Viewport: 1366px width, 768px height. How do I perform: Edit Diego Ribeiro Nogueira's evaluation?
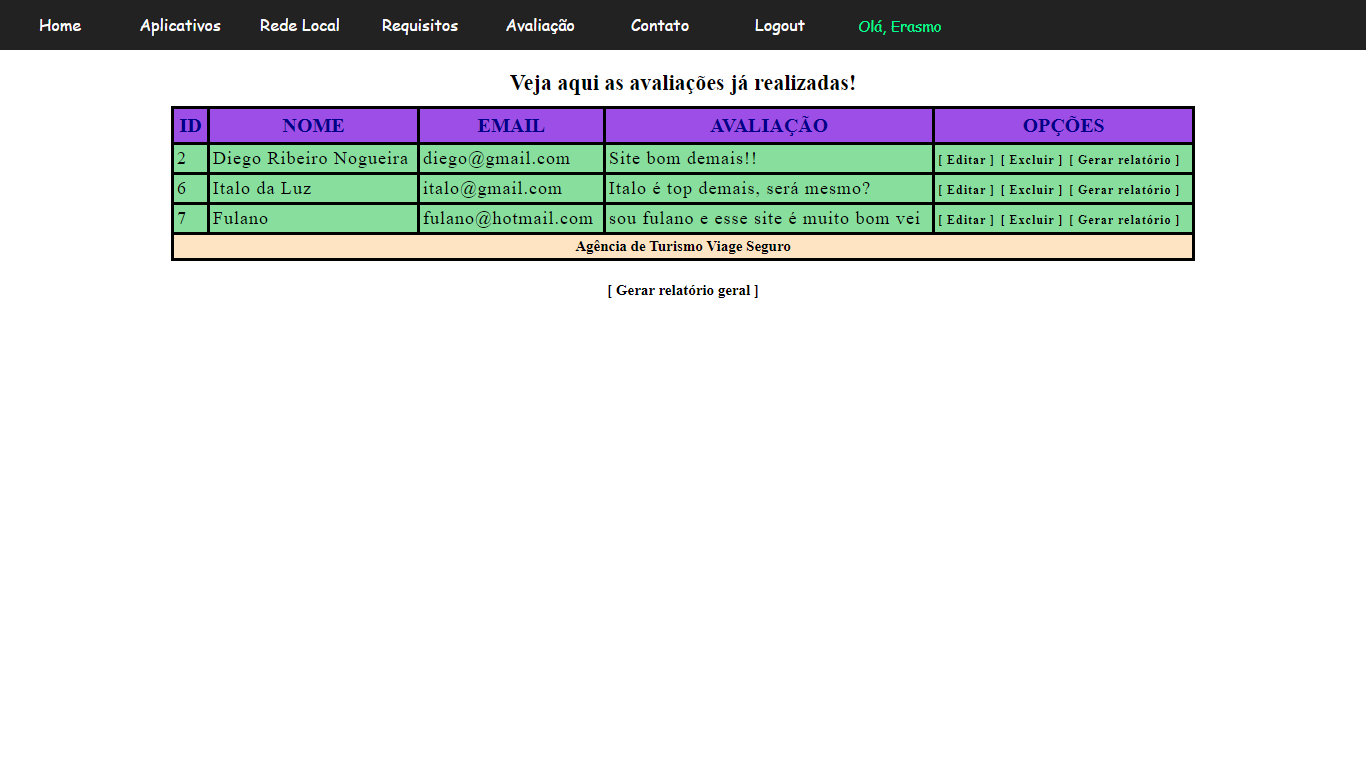pyautogui.click(x=966, y=160)
